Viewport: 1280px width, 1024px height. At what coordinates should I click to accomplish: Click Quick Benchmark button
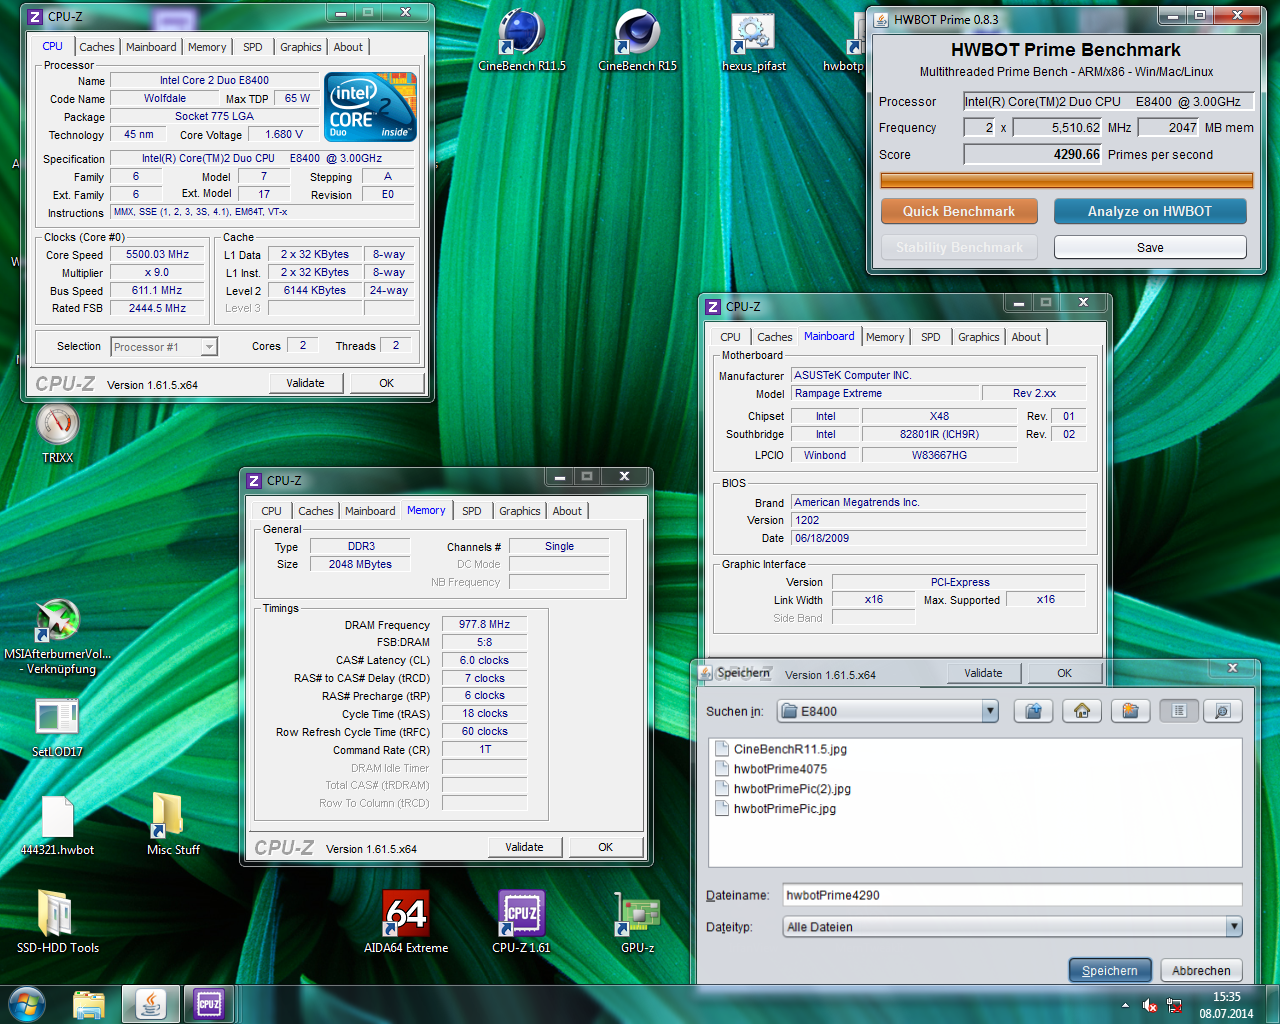pos(959,211)
